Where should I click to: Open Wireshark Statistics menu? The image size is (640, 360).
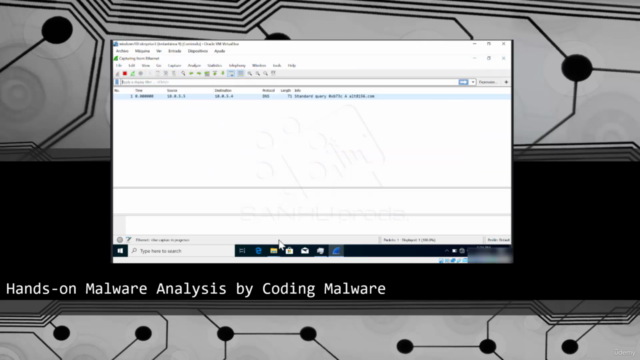click(x=215, y=65)
